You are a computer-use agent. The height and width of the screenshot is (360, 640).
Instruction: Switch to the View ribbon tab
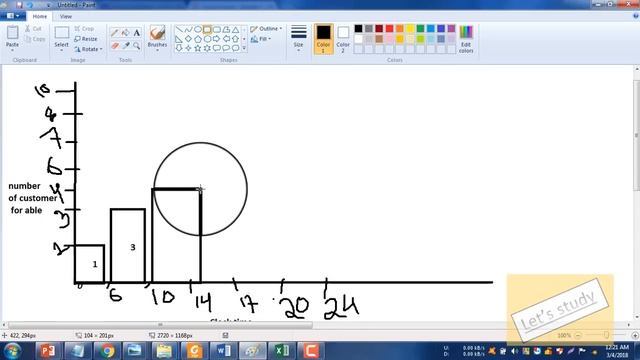[66, 16]
